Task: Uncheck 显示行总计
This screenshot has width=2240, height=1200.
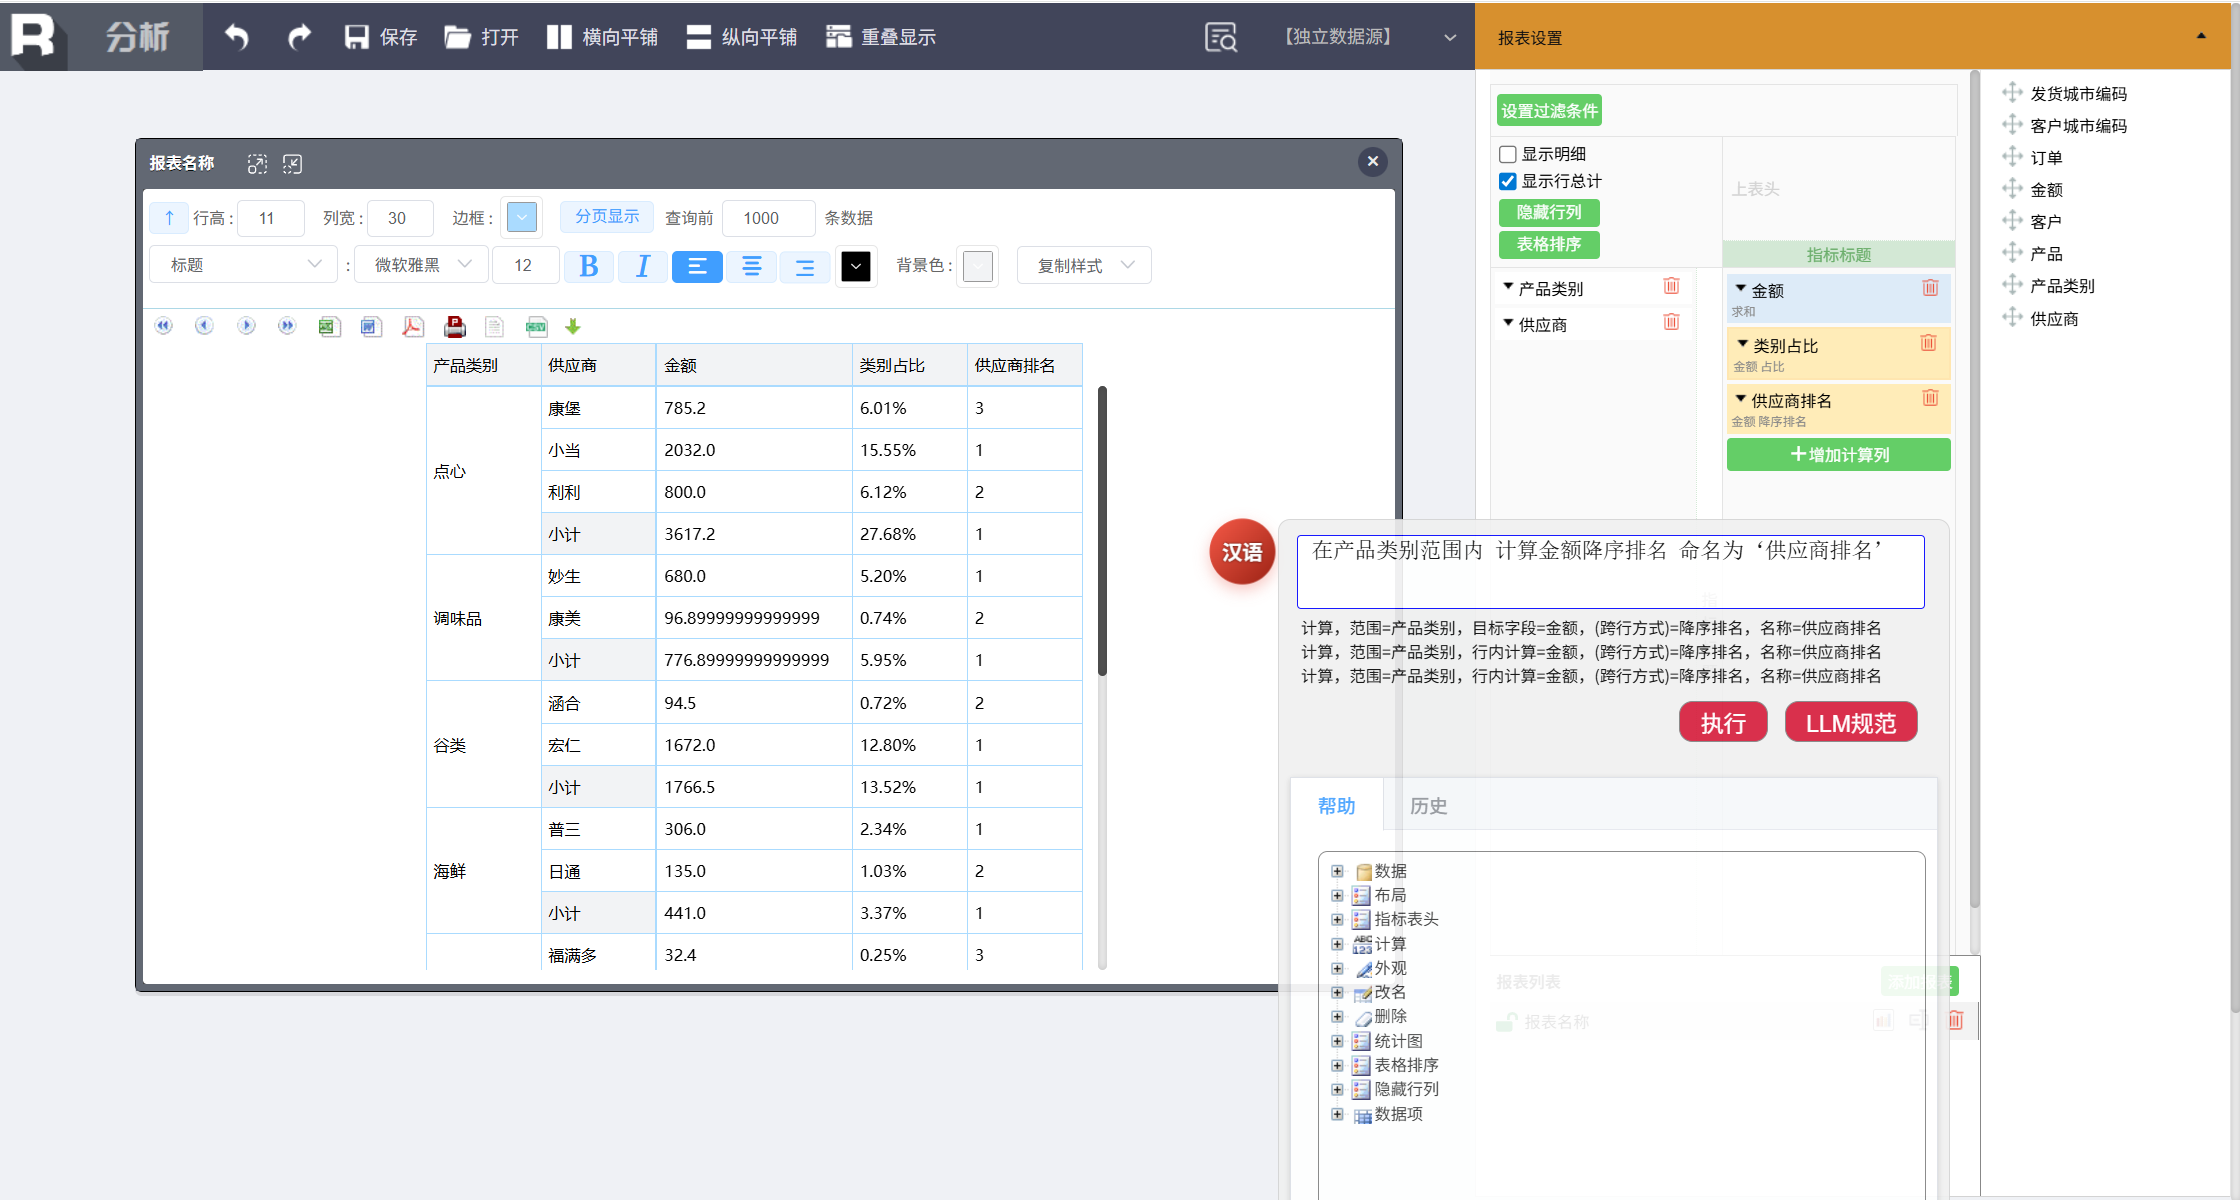Action: coord(1508,181)
